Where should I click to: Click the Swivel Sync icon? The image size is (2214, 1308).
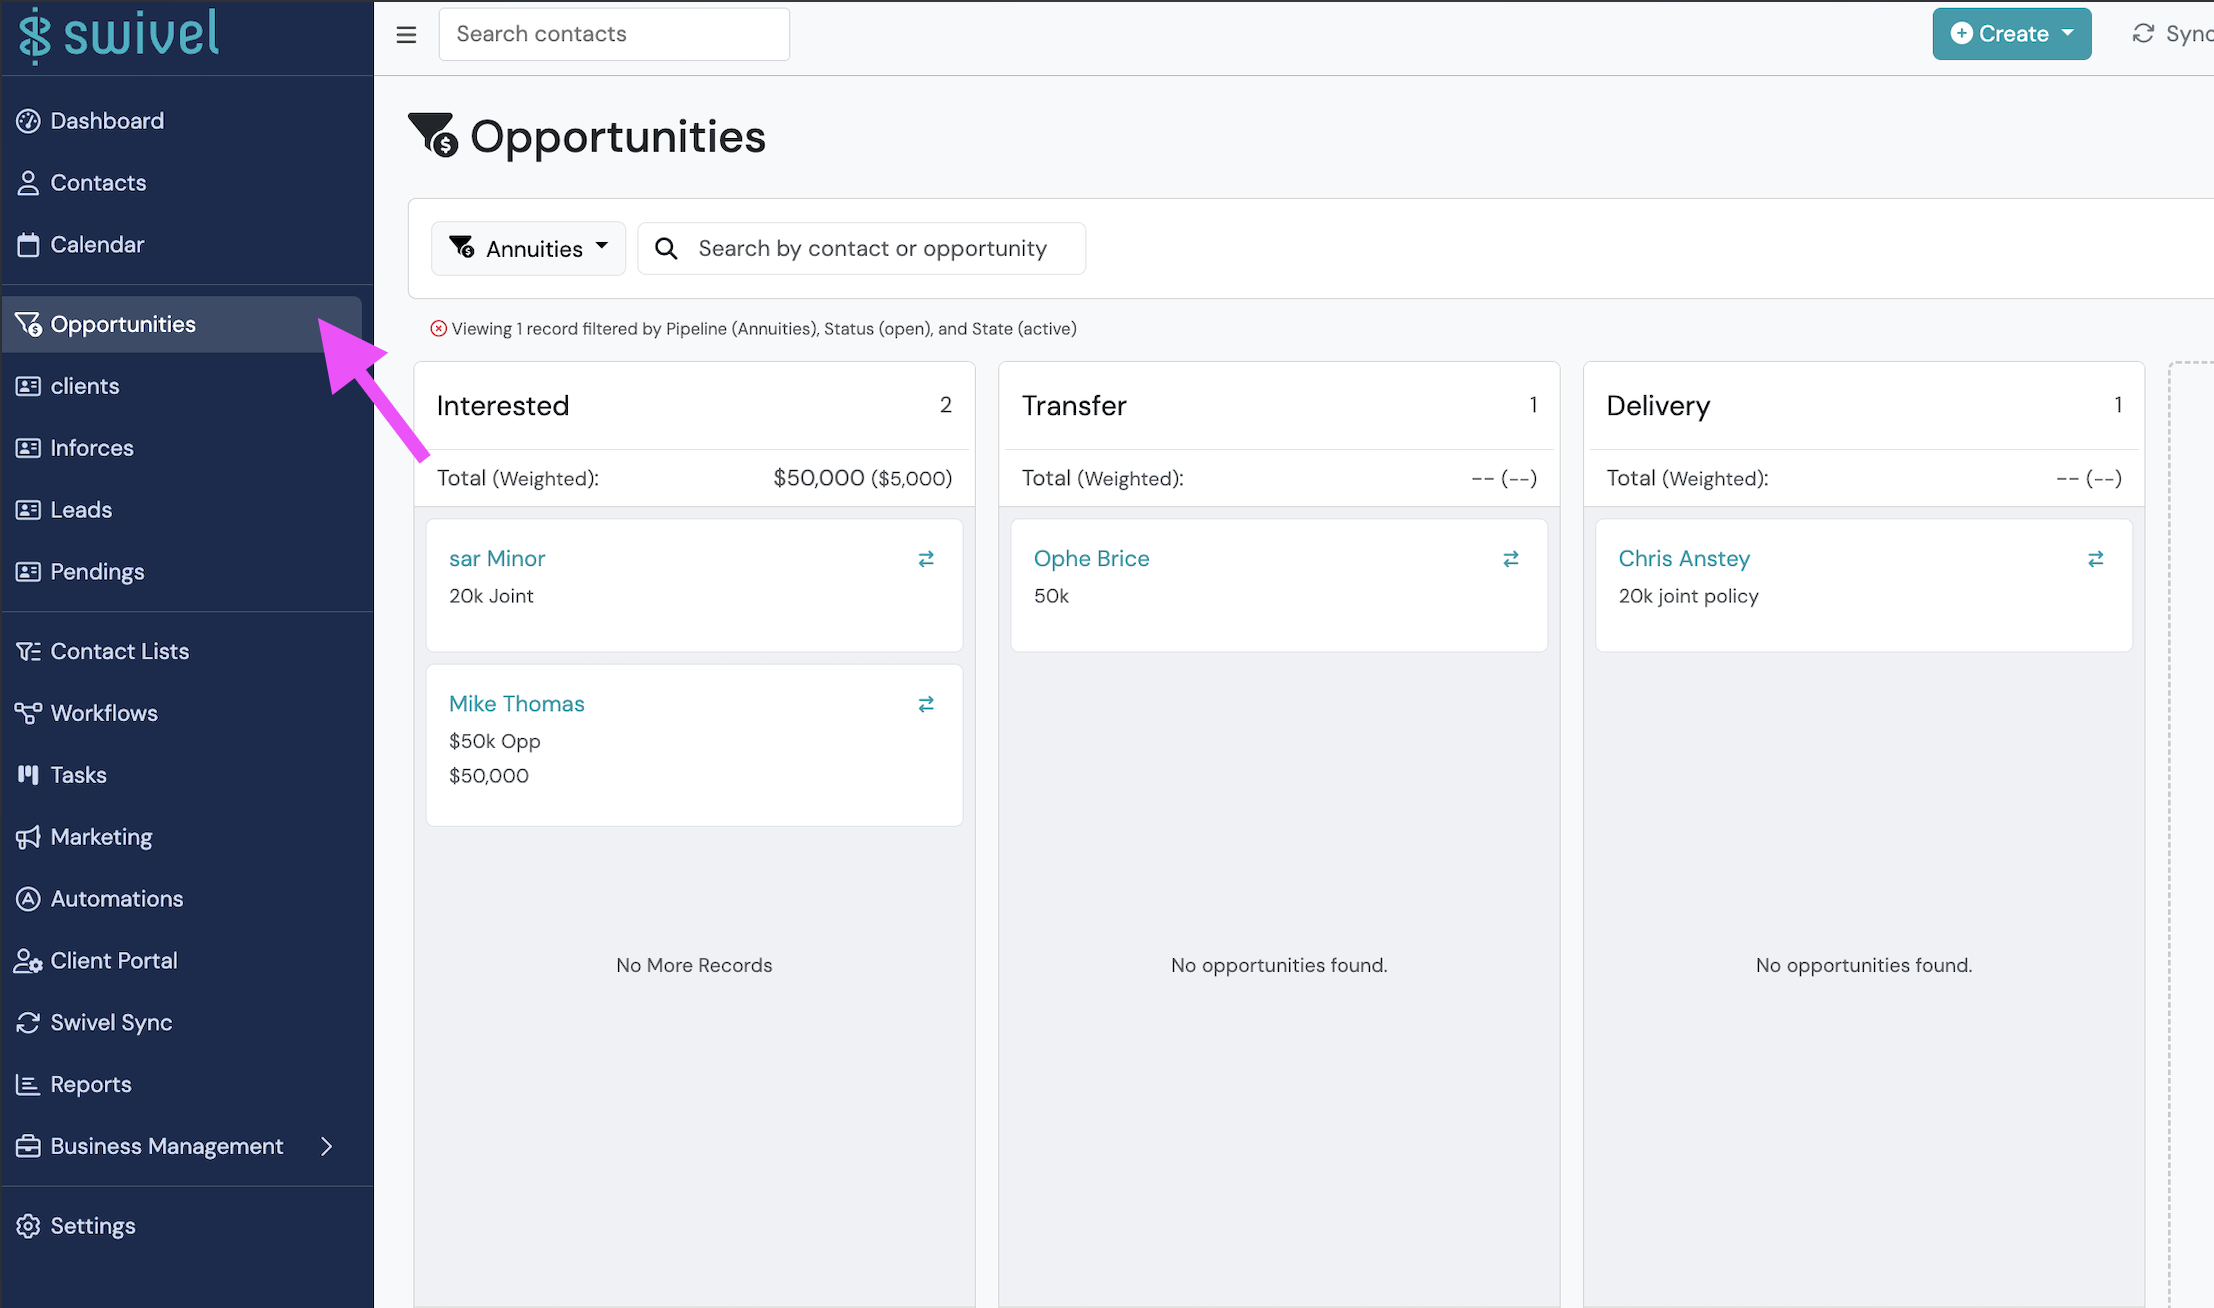tap(28, 1023)
